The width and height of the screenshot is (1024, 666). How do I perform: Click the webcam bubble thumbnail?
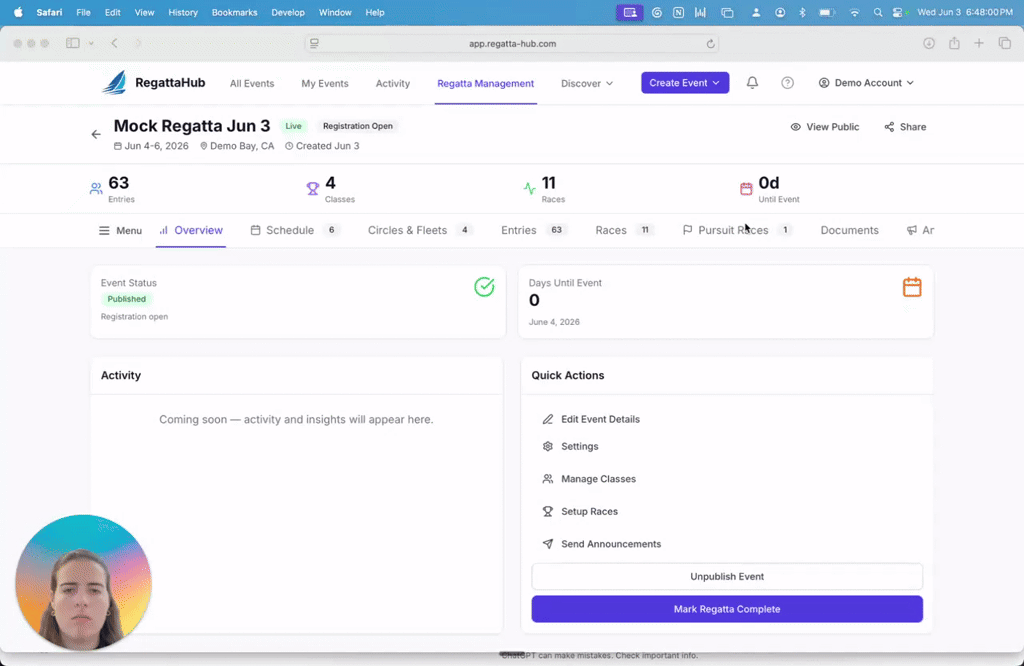[x=84, y=582]
